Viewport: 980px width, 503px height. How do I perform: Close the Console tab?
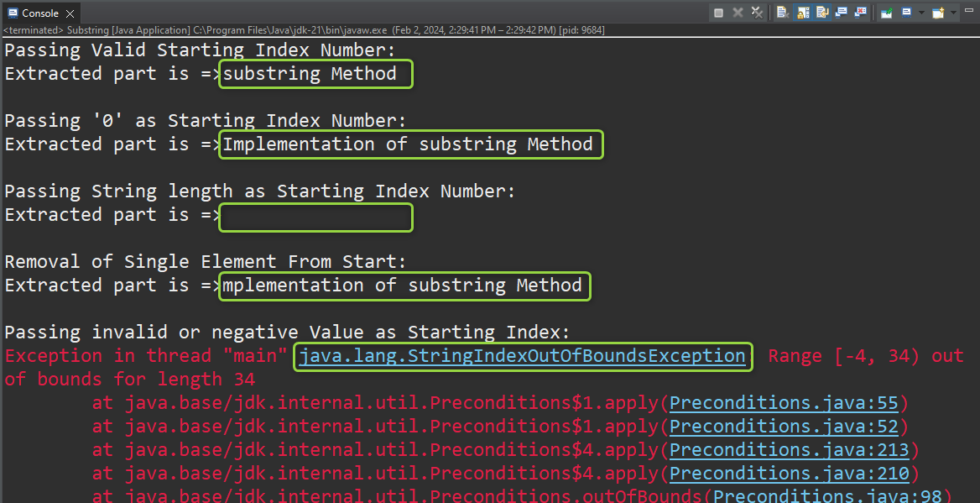point(70,13)
